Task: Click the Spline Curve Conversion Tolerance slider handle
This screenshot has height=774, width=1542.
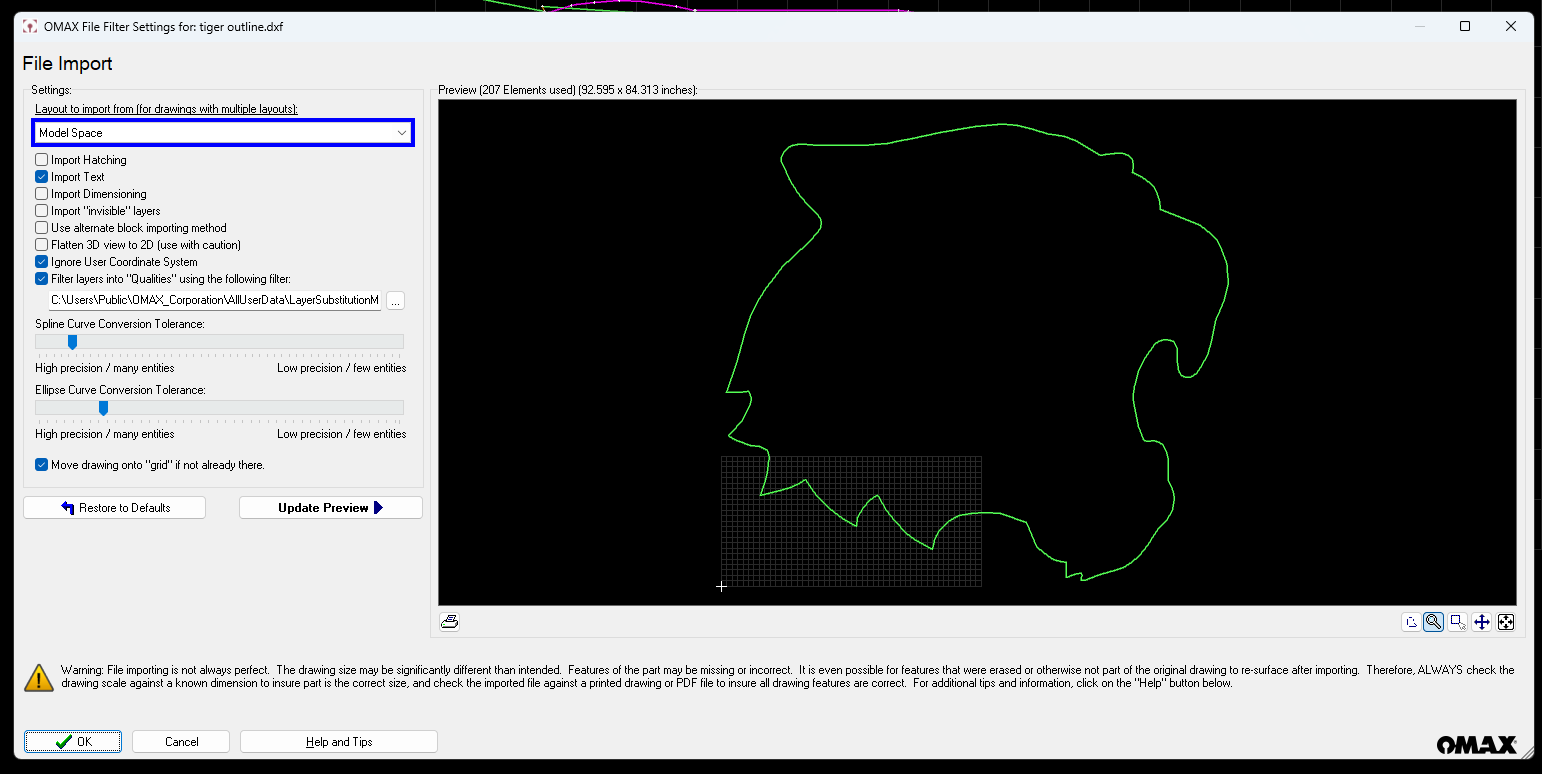Action: [x=72, y=342]
